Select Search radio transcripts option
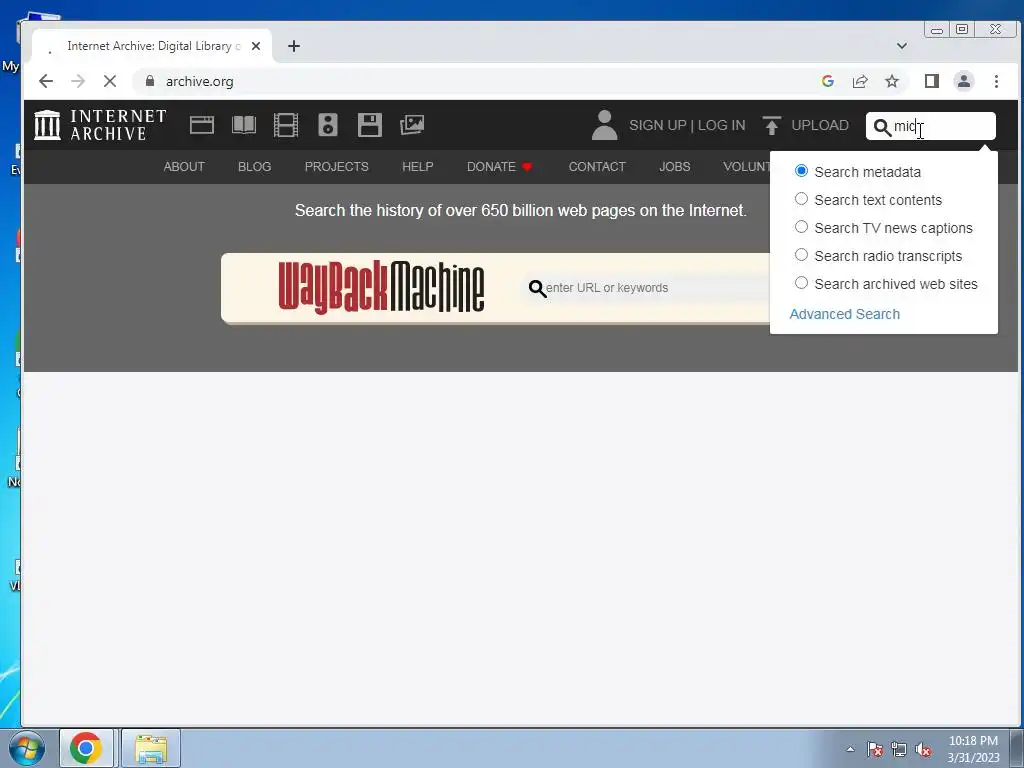 click(x=801, y=255)
